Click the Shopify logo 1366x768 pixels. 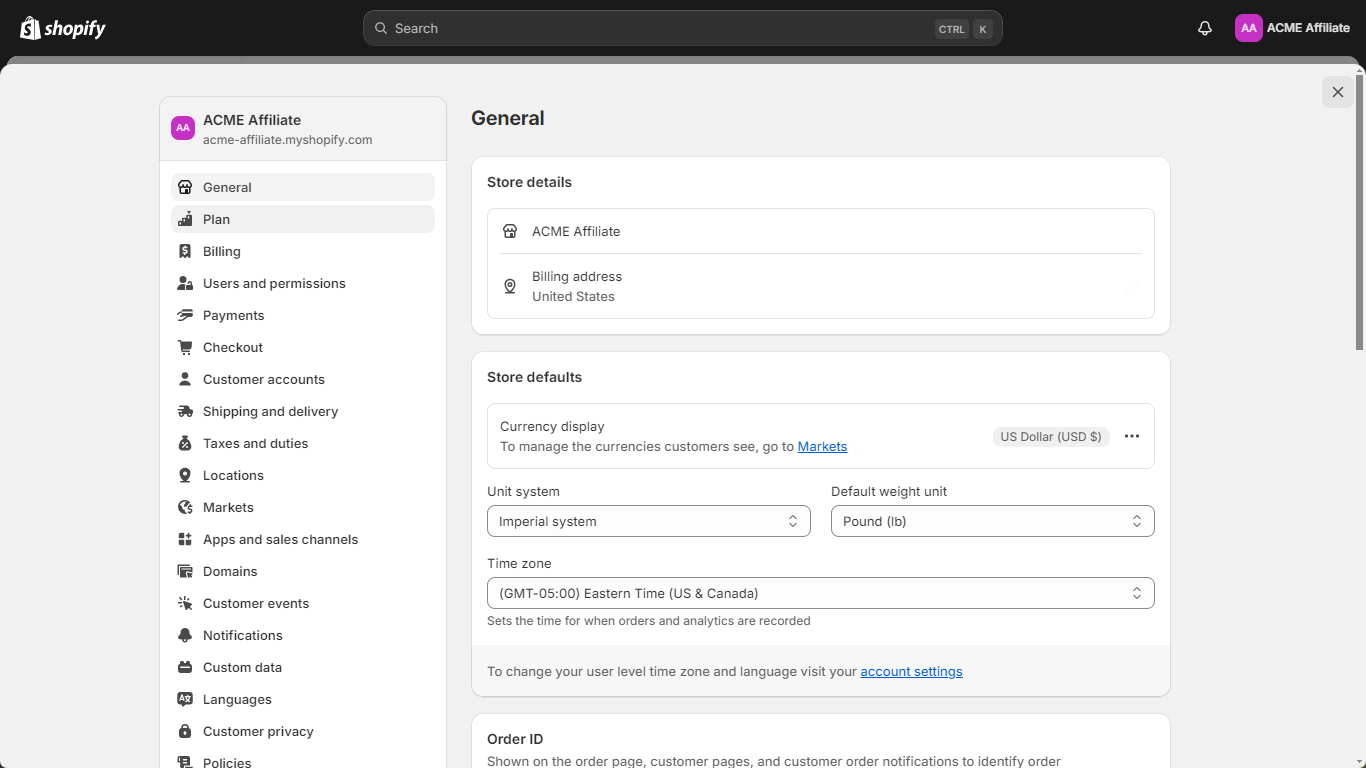coord(63,28)
